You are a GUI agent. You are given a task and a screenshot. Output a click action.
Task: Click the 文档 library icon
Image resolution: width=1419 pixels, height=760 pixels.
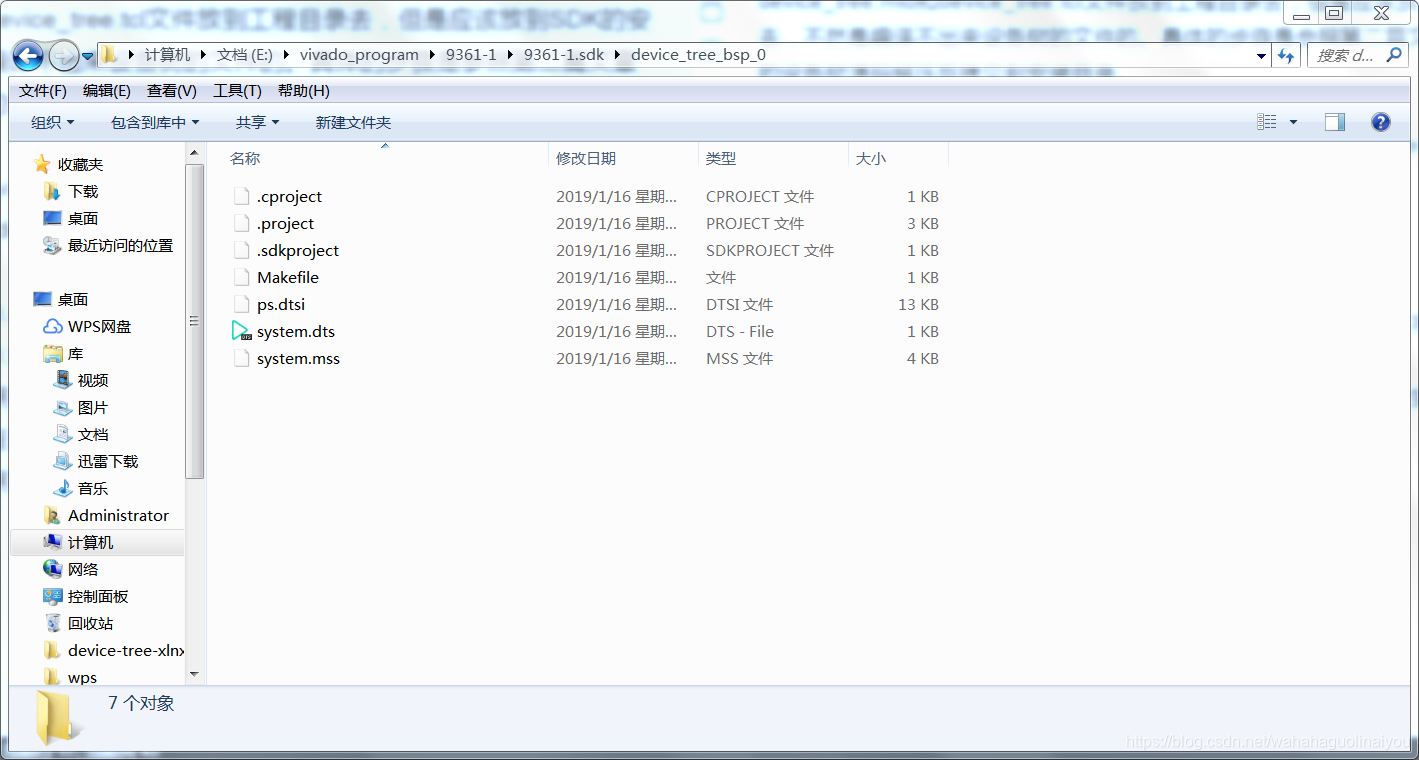point(63,434)
